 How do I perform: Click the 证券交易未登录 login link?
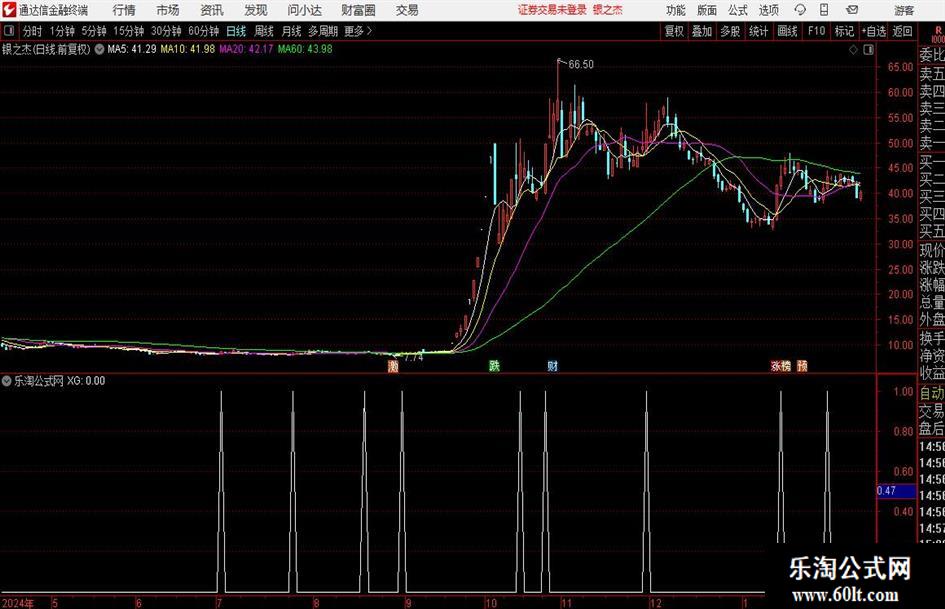(x=552, y=10)
